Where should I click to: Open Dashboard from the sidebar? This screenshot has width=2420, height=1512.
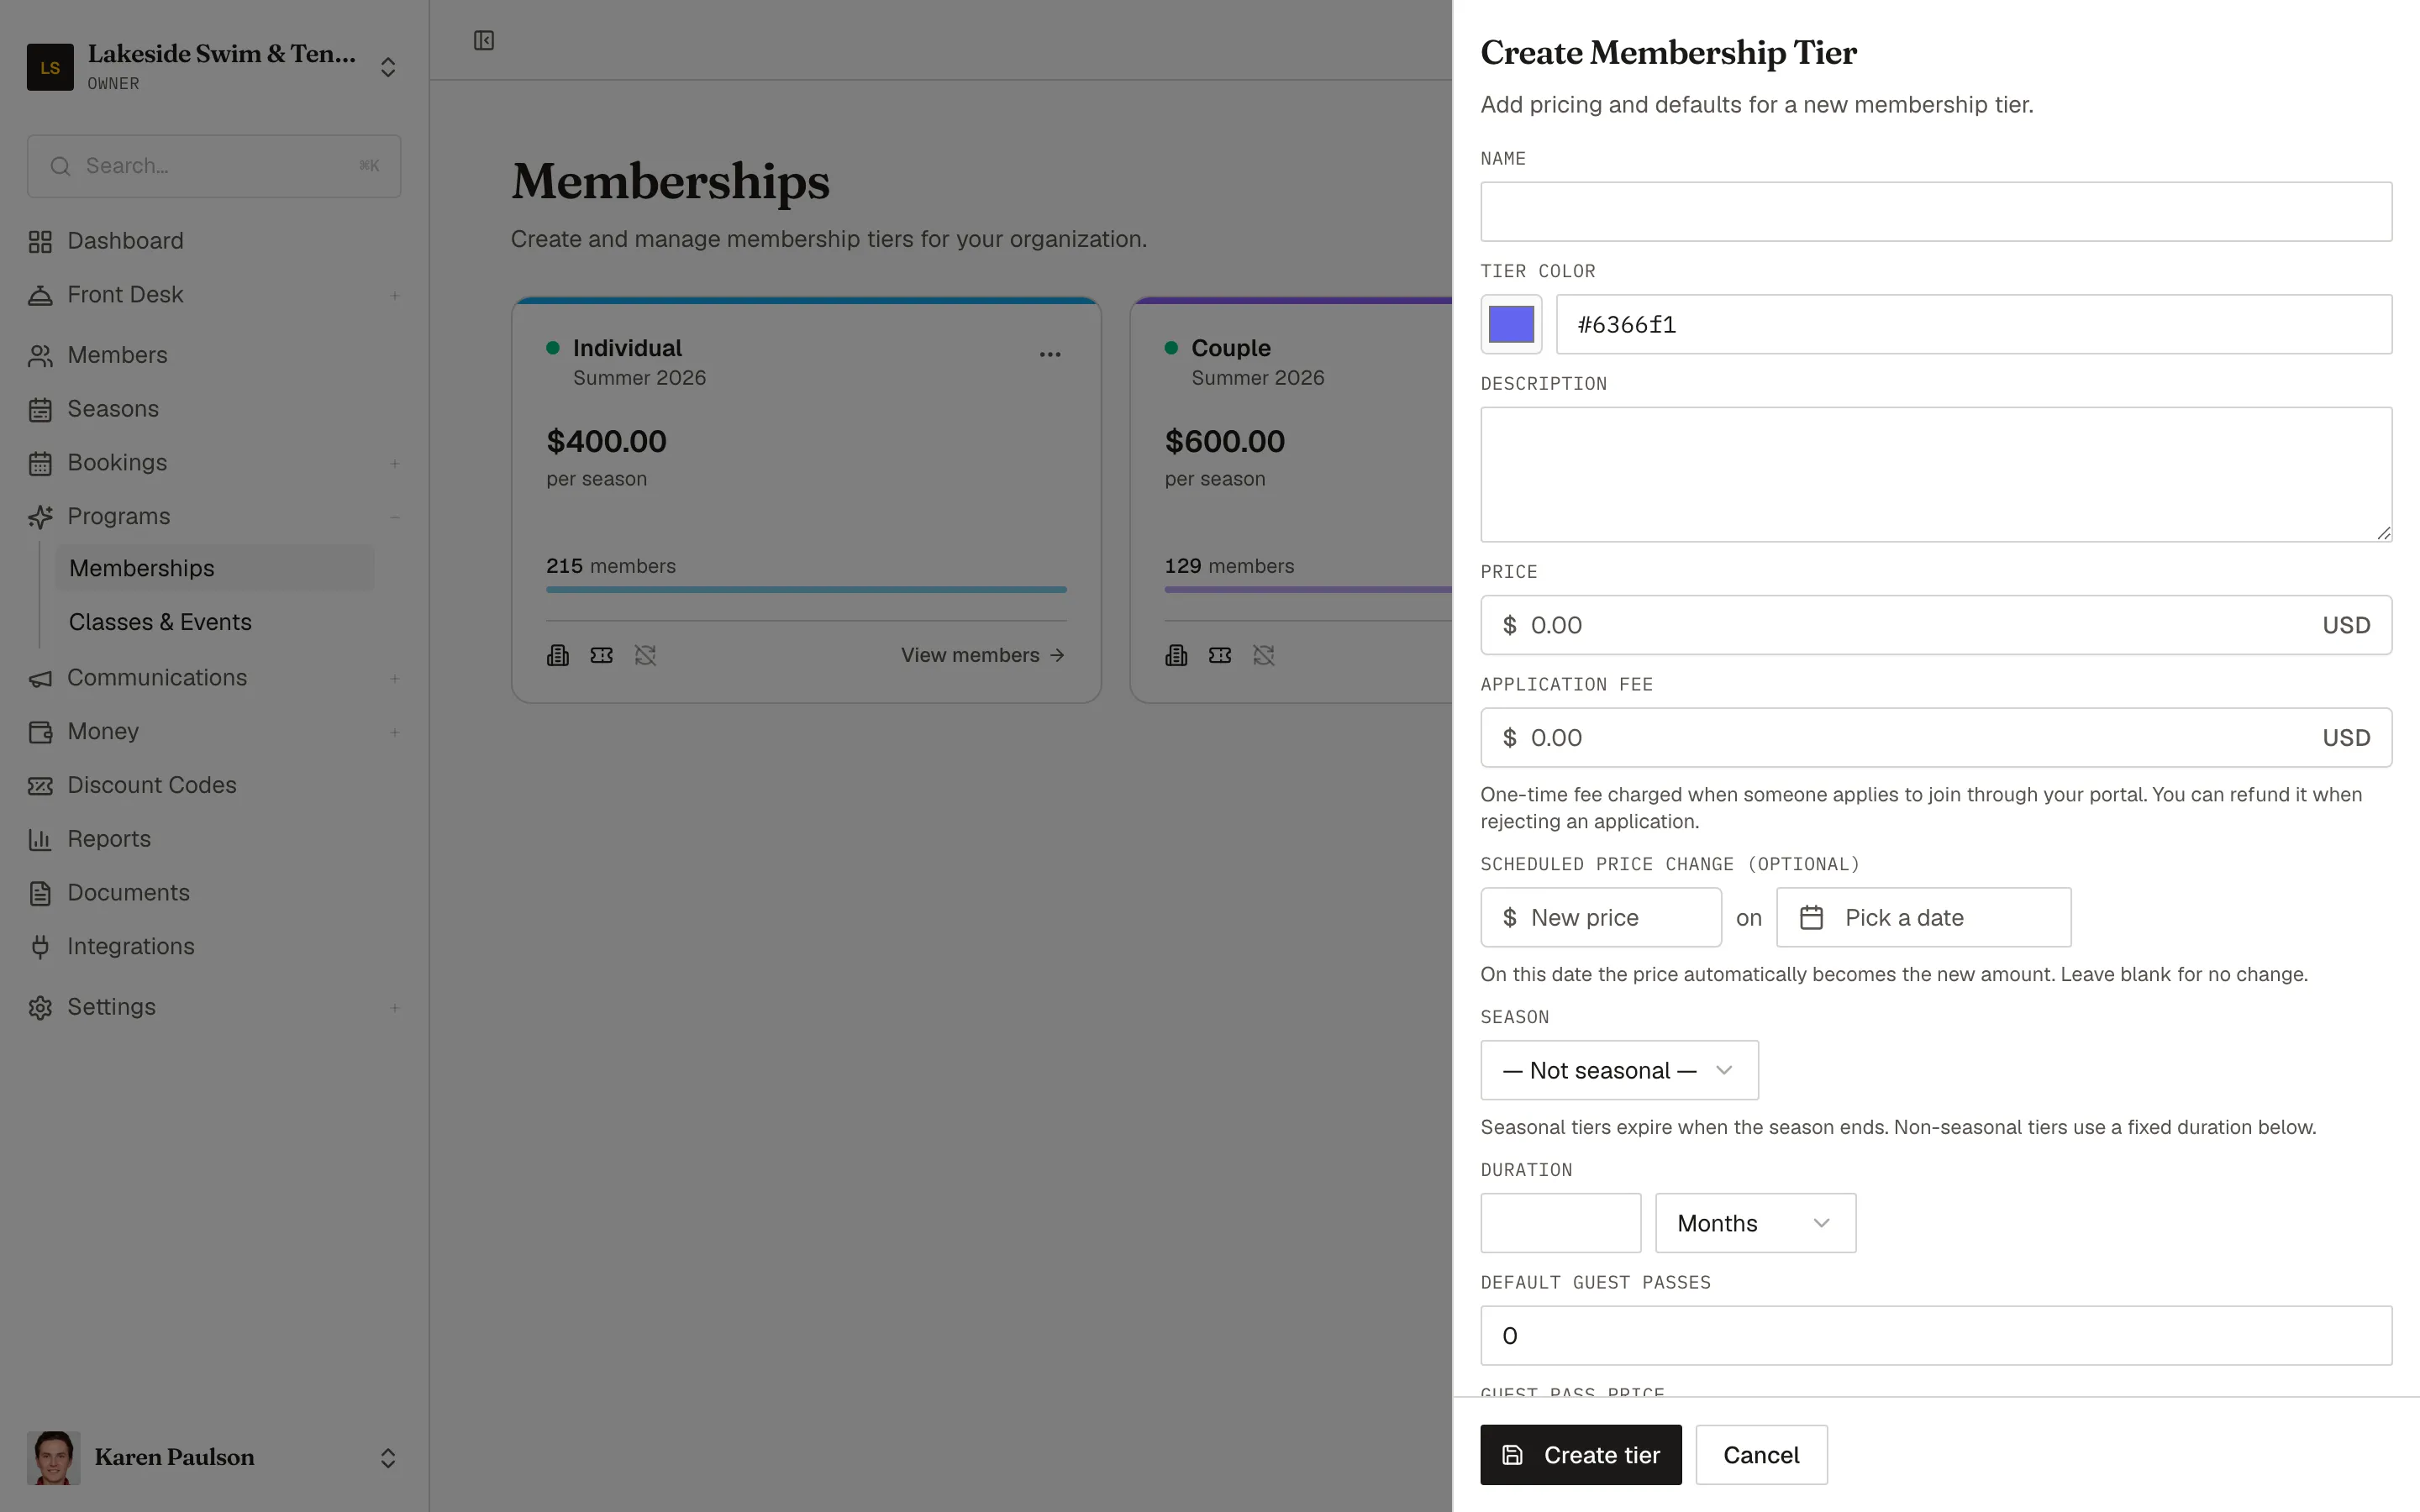[125, 241]
